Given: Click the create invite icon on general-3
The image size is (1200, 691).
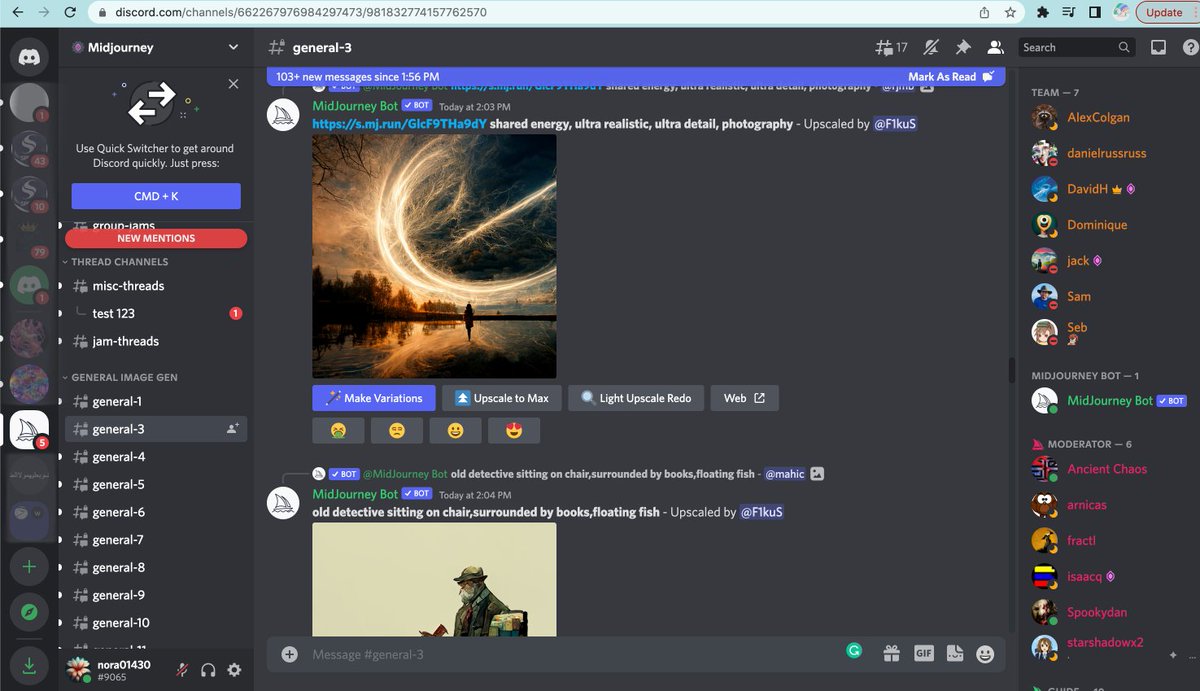Looking at the screenshot, I should [x=233, y=429].
